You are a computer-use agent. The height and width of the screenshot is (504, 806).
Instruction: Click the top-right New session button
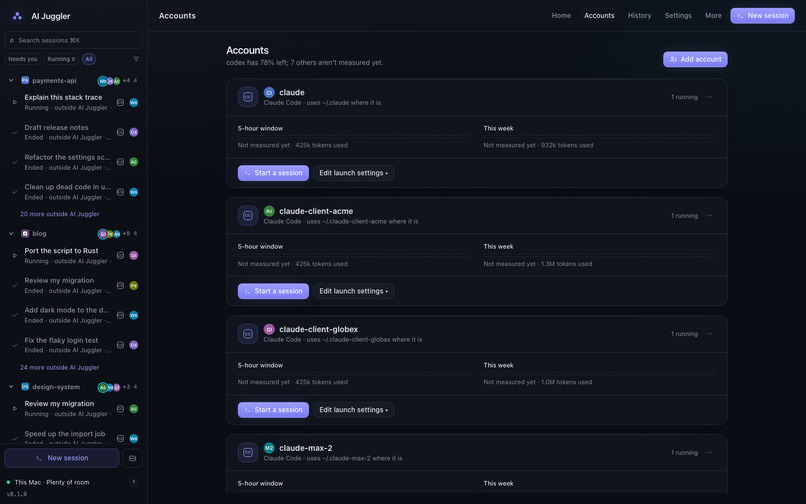click(x=762, y=16)
